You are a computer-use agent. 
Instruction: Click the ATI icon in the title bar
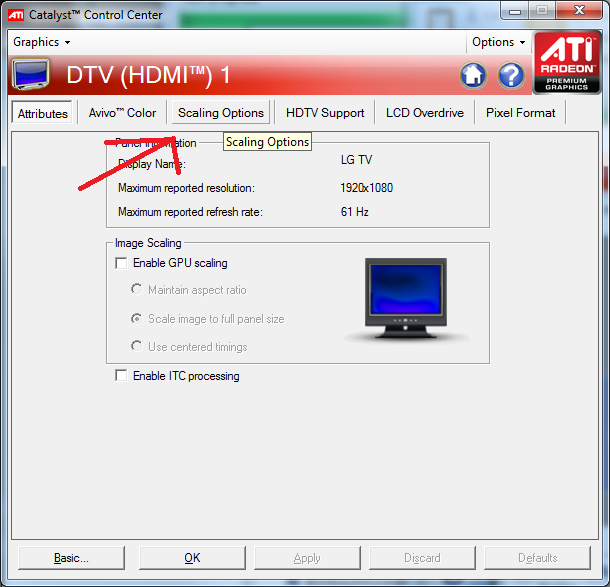click(x=16, y=15)
